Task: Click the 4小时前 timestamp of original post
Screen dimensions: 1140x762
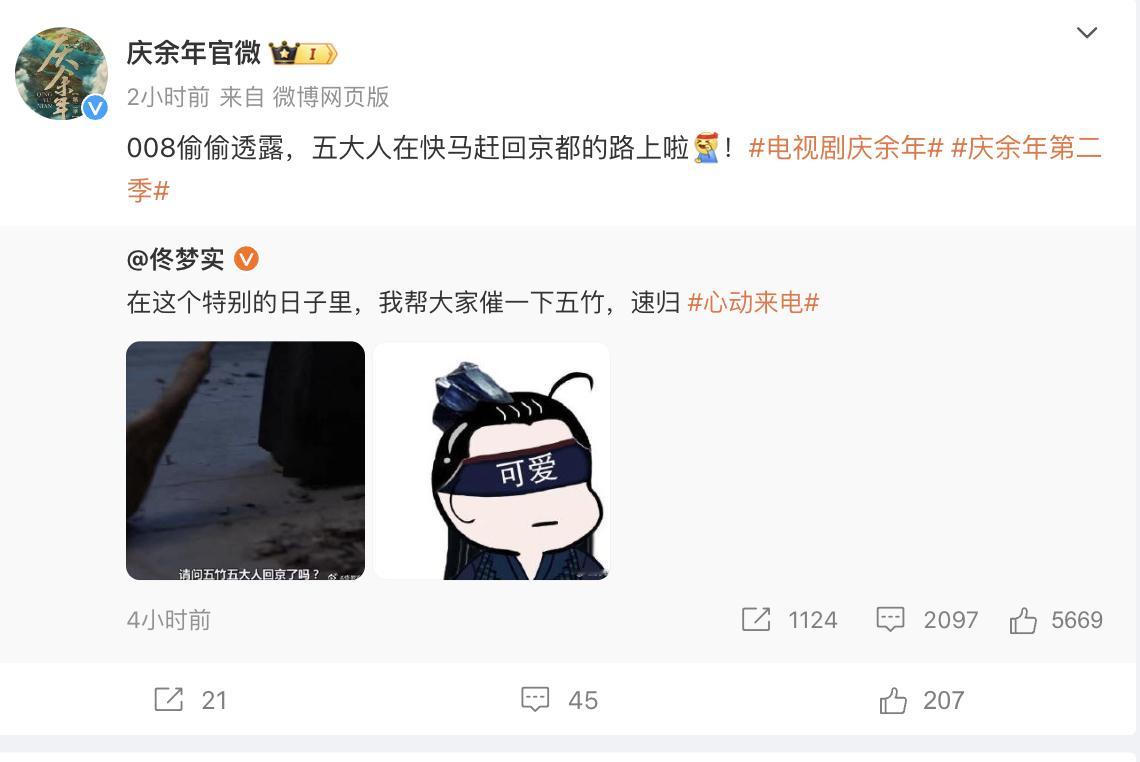Action: tap(169, 619)
